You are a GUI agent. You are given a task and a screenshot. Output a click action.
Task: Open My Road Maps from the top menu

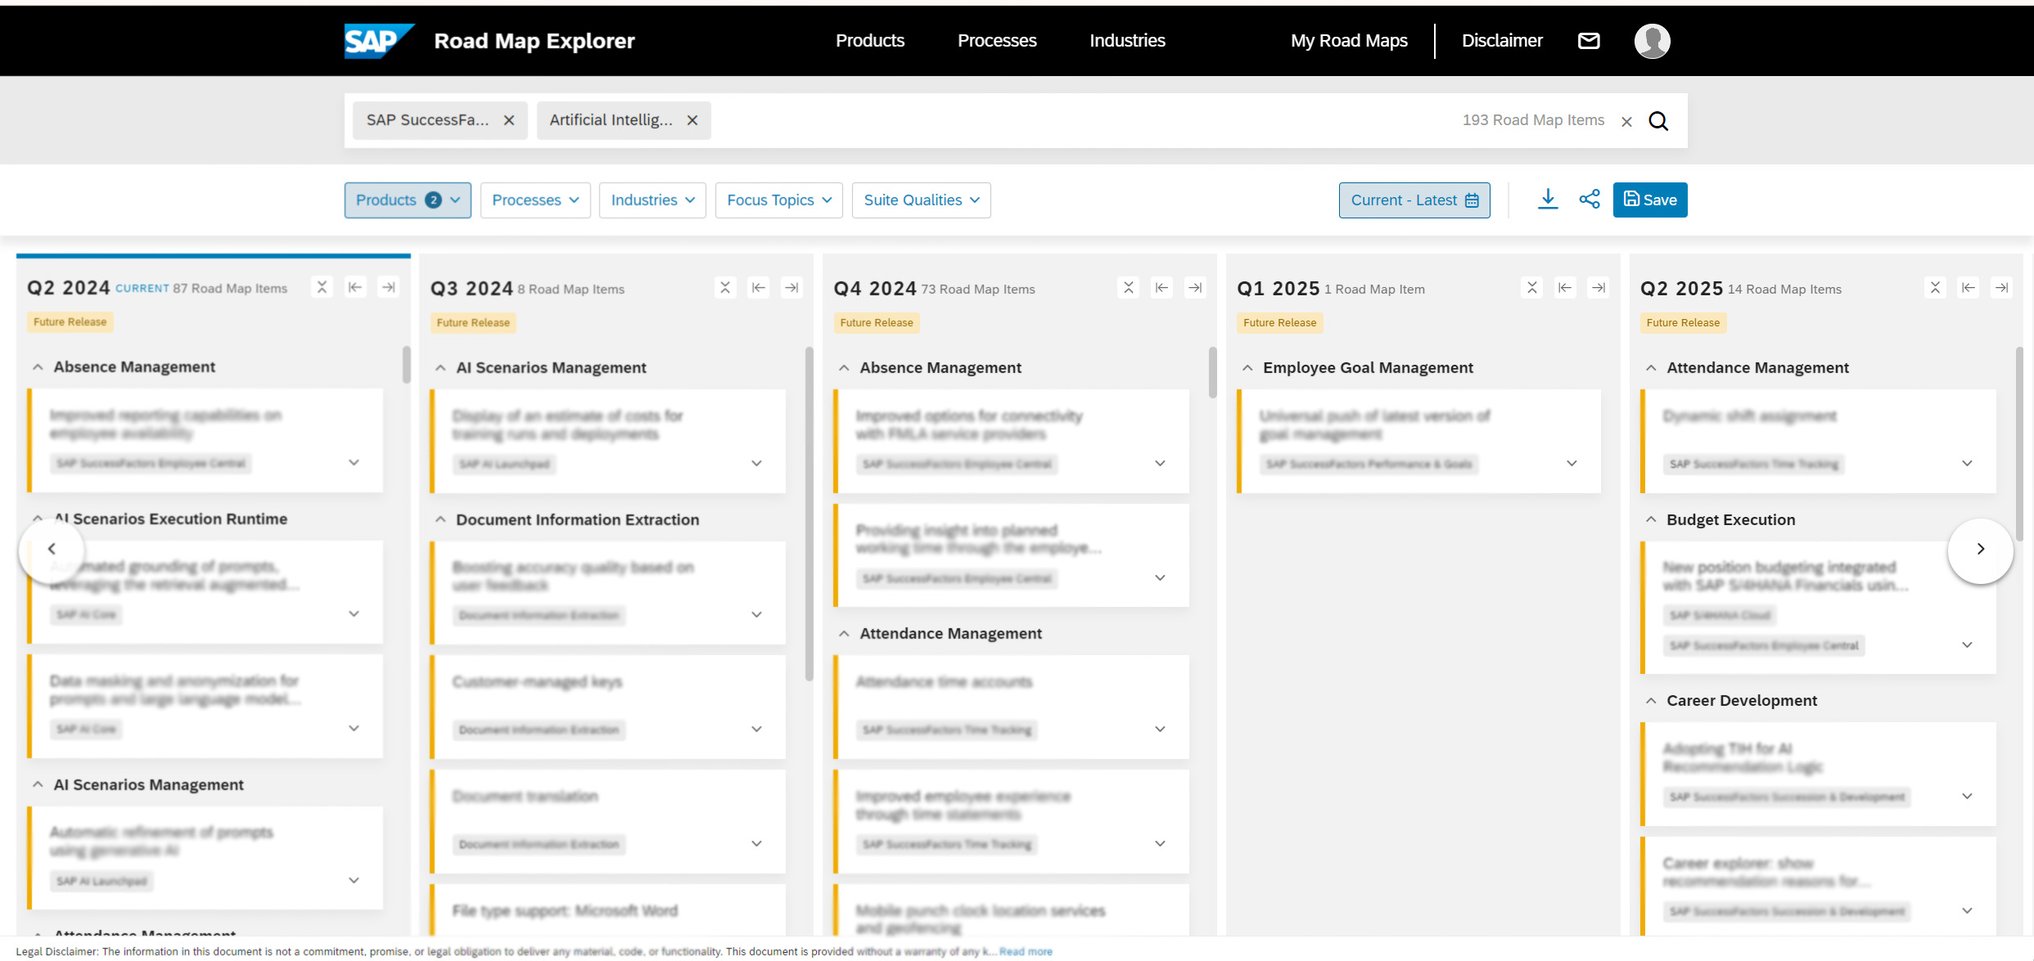tap(1349, 41)
